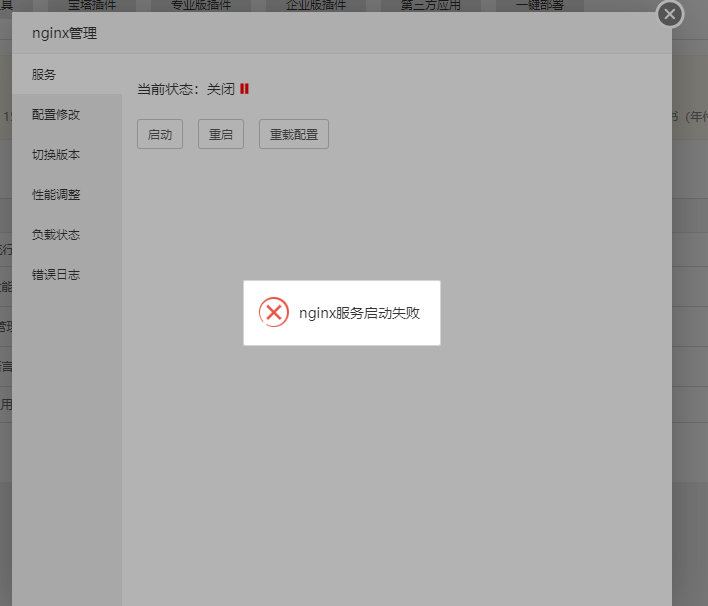Click the 重载配置 button

click(294, 134)
